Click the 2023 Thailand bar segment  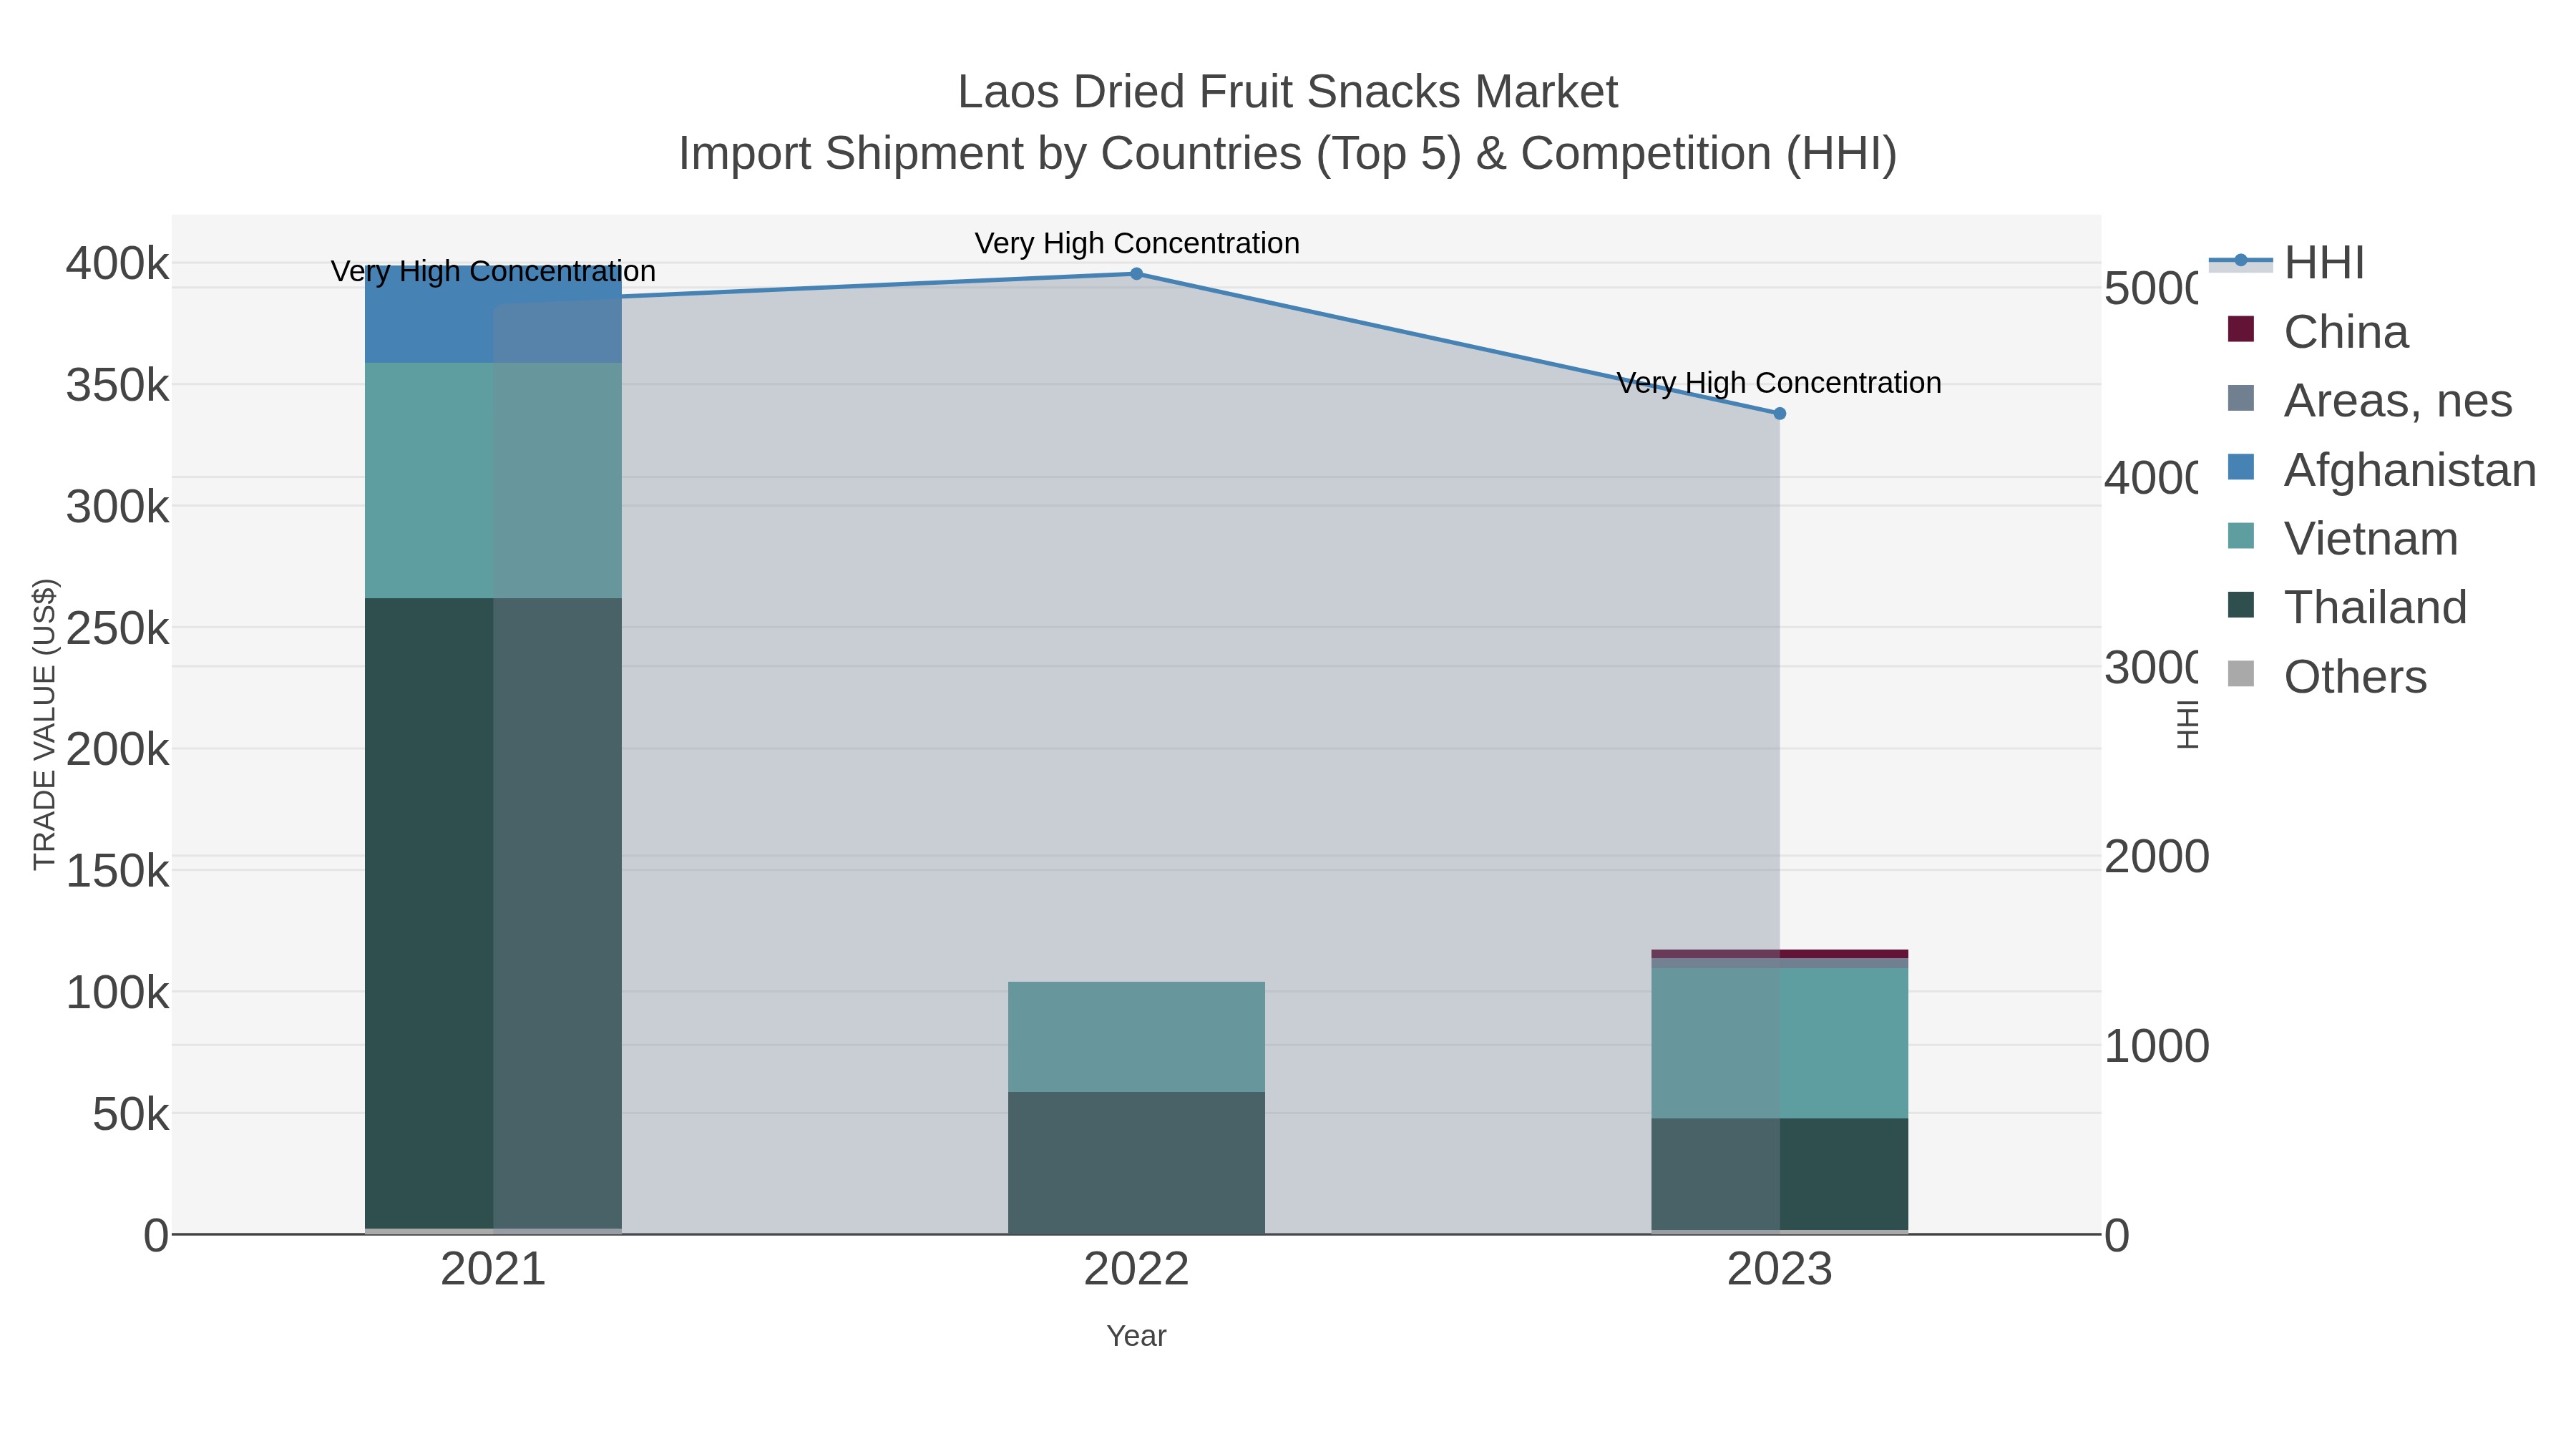click(1779, 1174)
